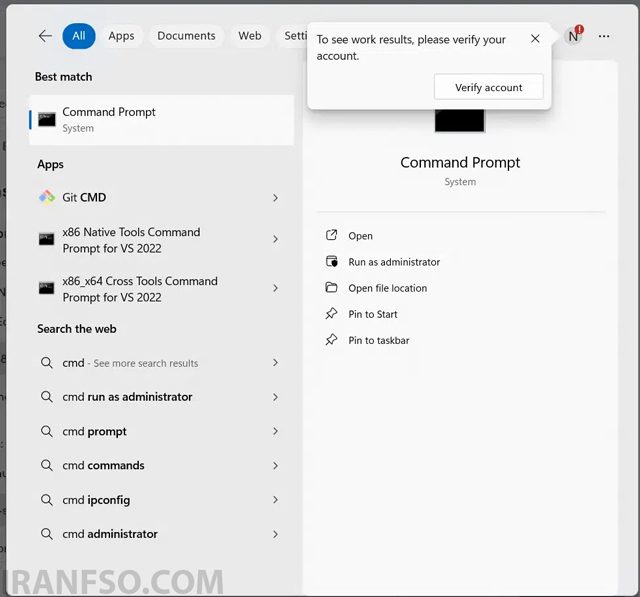640x597 pixels.
Task: Click the magnifier icon next to cmd administrator
Action: click(47, 534)
